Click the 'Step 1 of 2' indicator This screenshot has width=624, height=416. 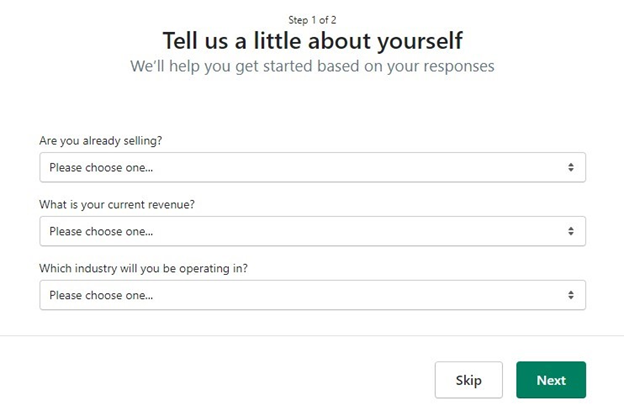312,19
